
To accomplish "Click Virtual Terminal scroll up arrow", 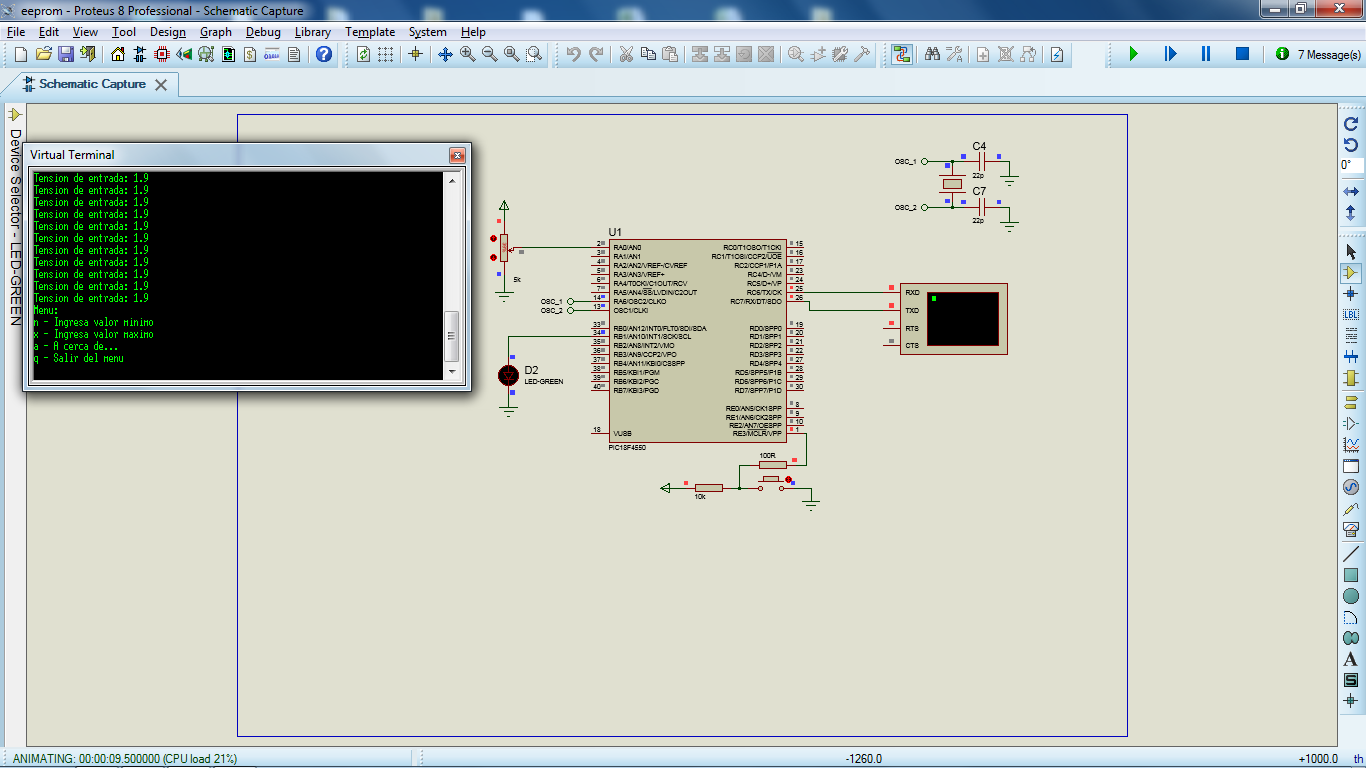I will (452, 181).
